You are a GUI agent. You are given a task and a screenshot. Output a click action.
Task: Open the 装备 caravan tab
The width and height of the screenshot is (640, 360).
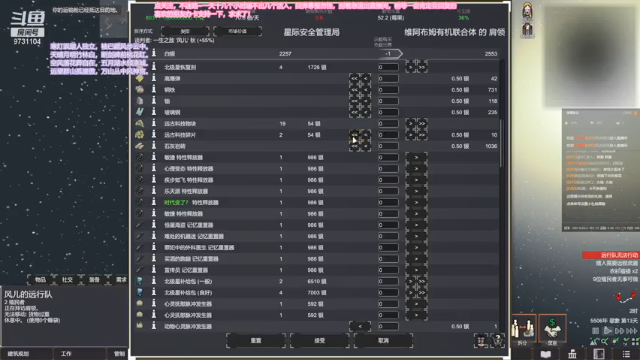[94, 280]
